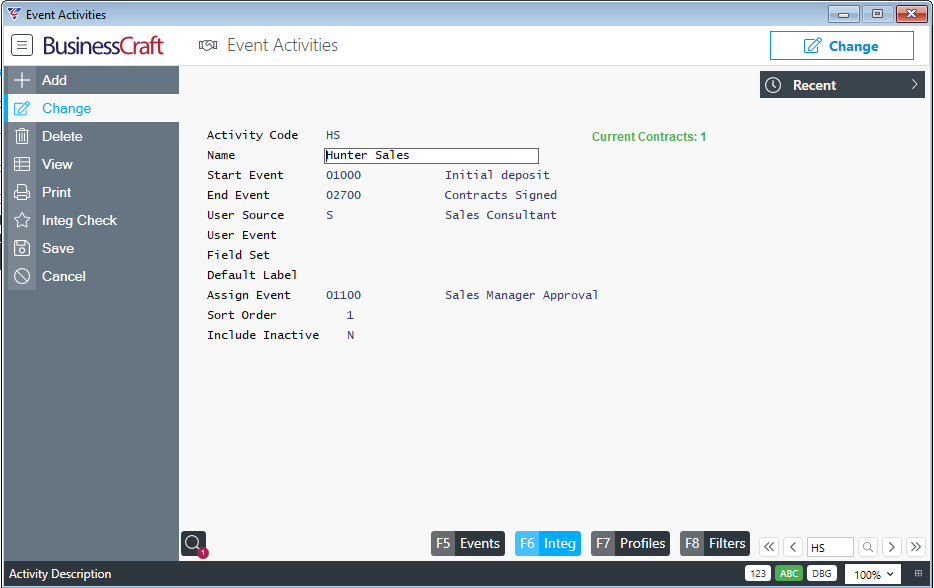
Task: Click the HS record navigation field
Action: [x=830, y=547]
